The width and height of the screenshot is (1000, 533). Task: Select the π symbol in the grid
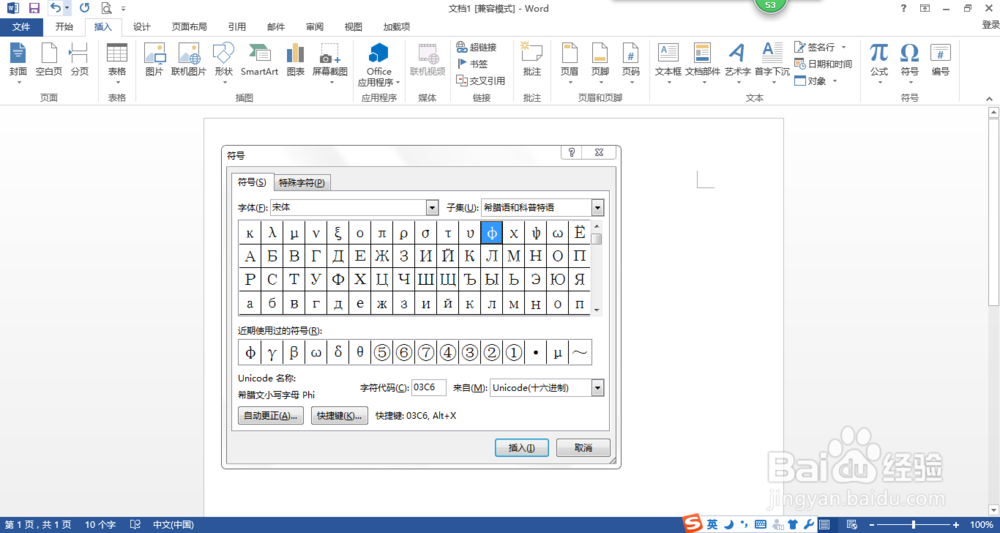(382, 233)
